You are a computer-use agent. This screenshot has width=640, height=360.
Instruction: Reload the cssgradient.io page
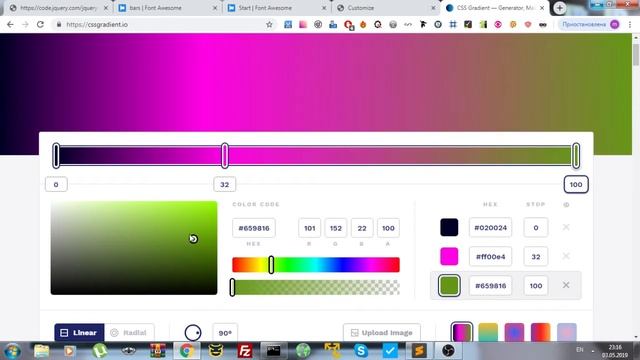pos(40,24)
